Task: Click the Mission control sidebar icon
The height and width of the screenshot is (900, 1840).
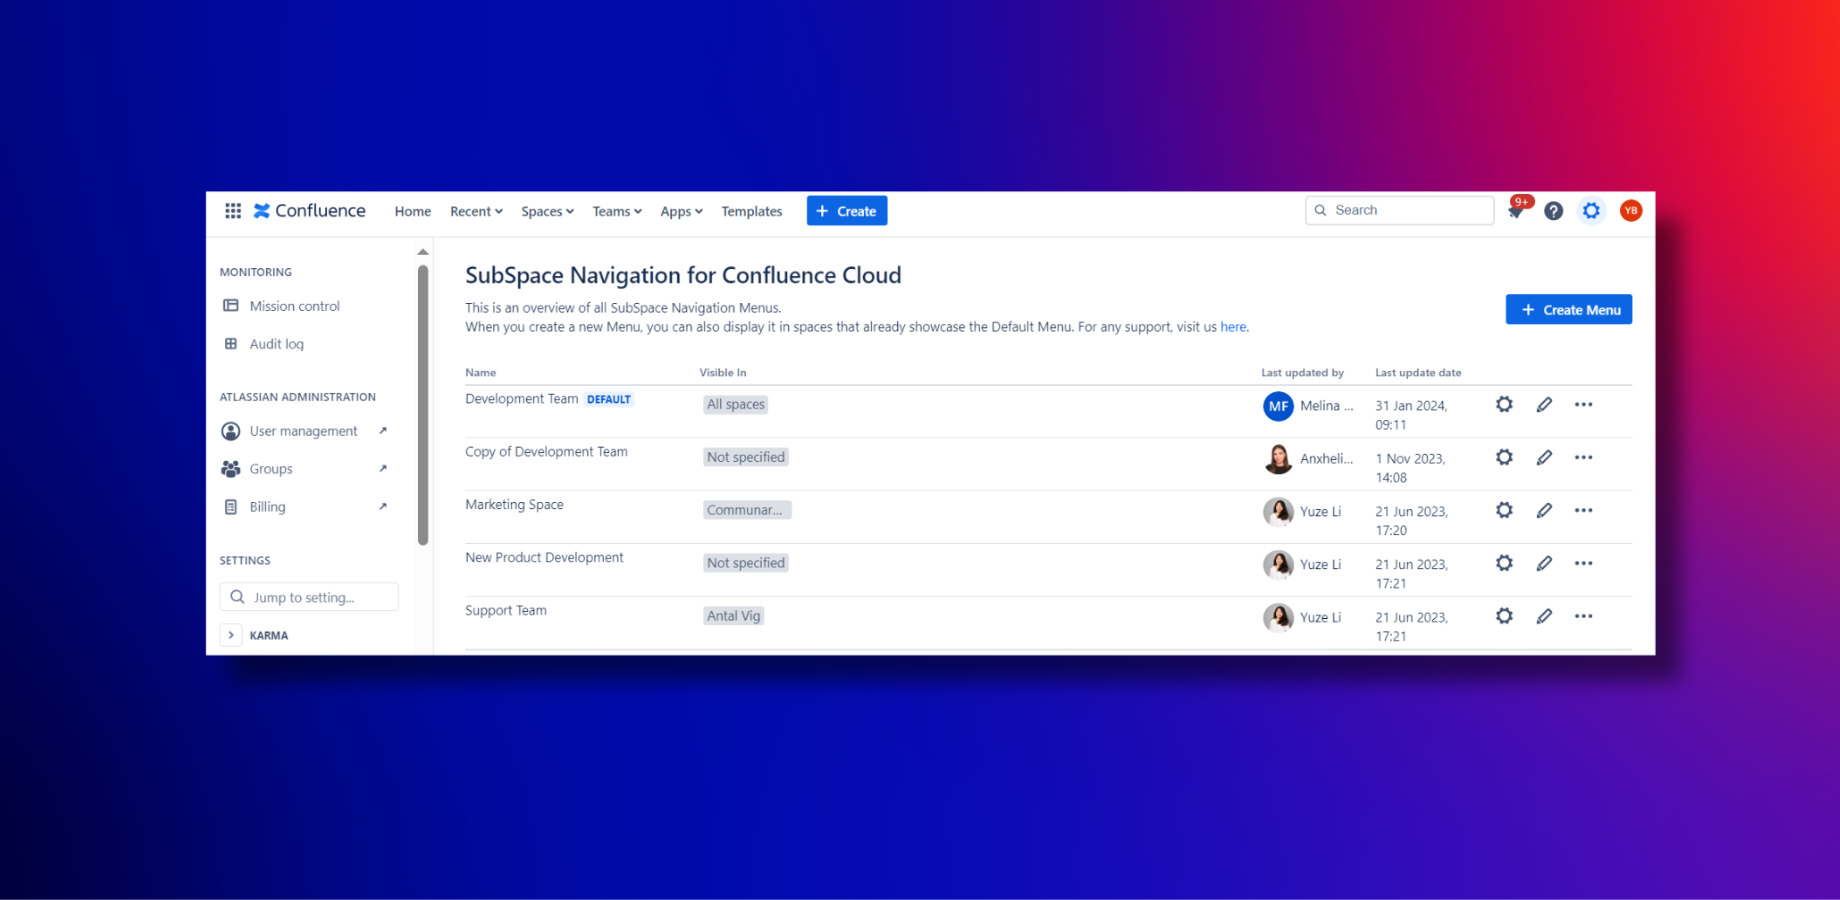Action: tap(231, 306)
